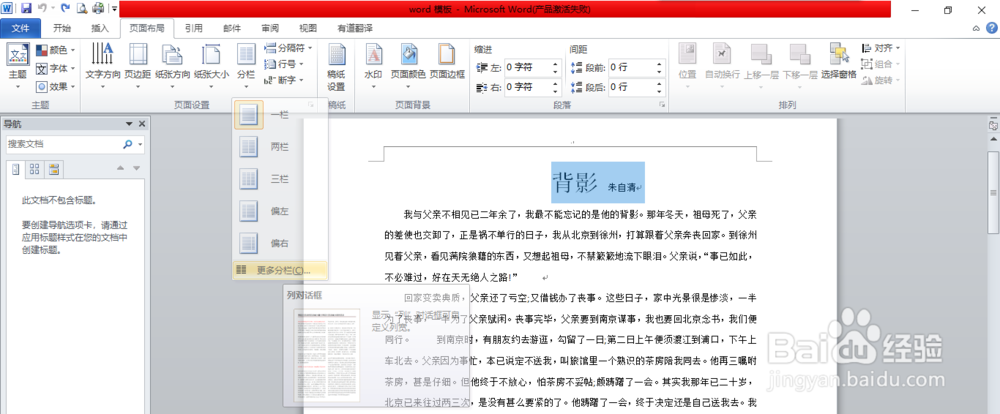Click the 搜索文档 search box in Navigation pane

(x=62, y=144)
